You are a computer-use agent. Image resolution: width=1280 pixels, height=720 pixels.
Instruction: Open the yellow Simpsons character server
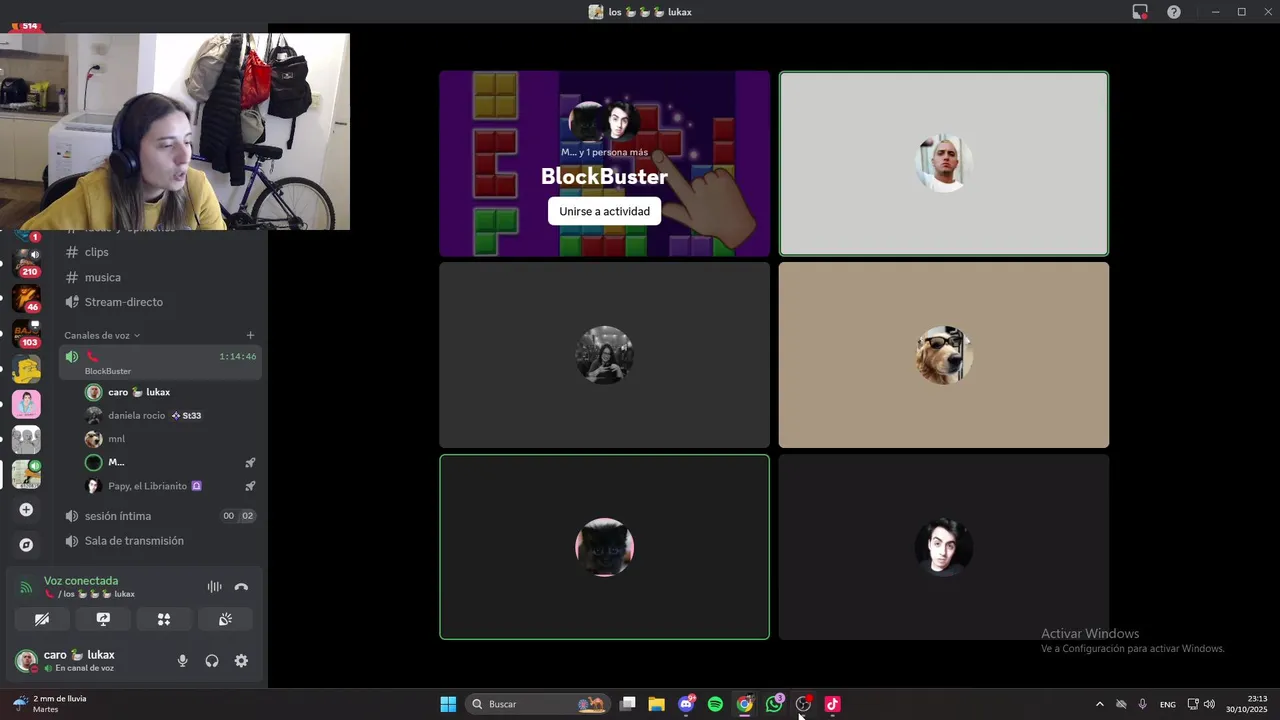coord(26,369)
